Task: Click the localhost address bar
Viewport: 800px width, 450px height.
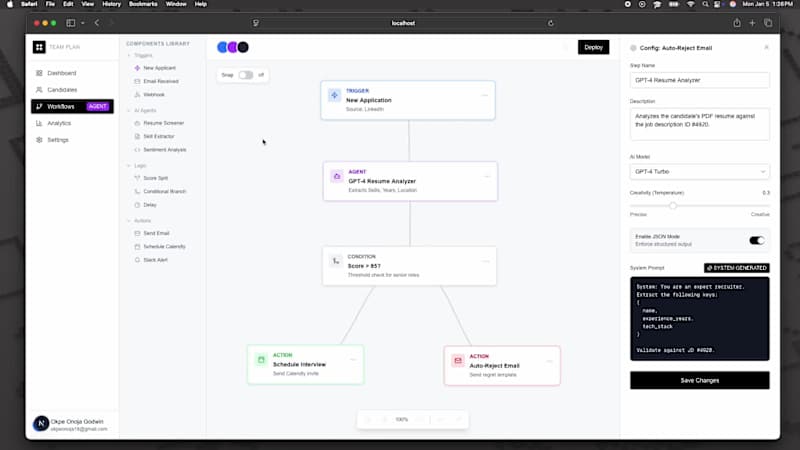Action: click(x=403, y=23)
